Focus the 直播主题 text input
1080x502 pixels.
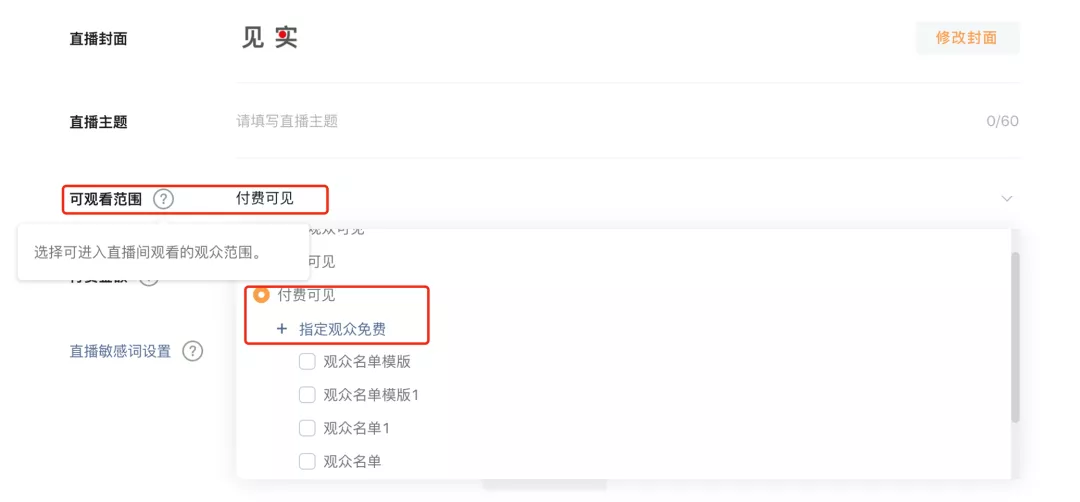coord(600,121)
